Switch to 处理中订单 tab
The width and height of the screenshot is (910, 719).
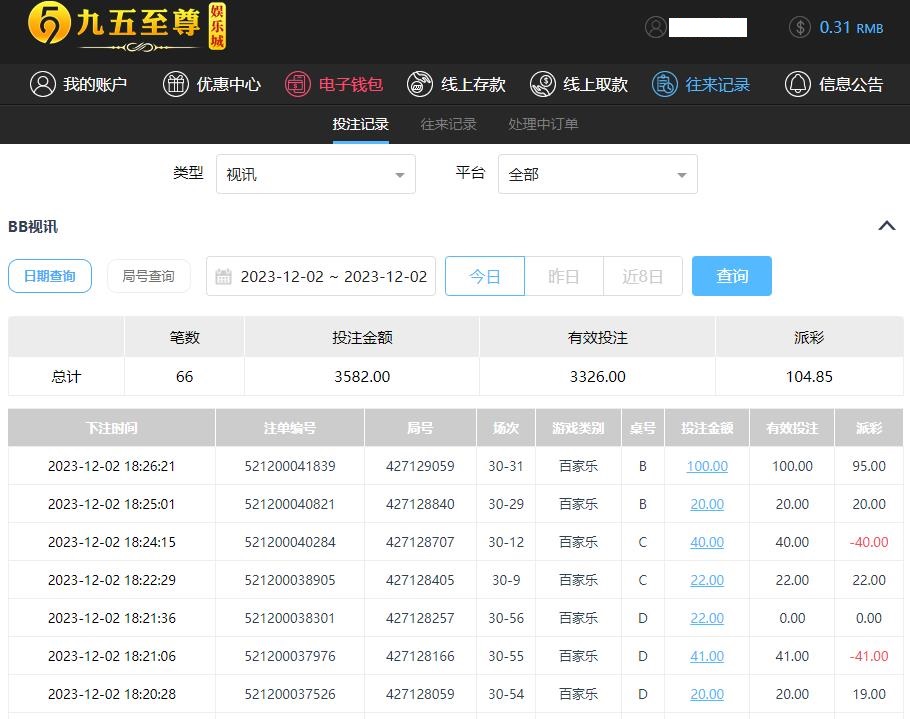point(543,124)
